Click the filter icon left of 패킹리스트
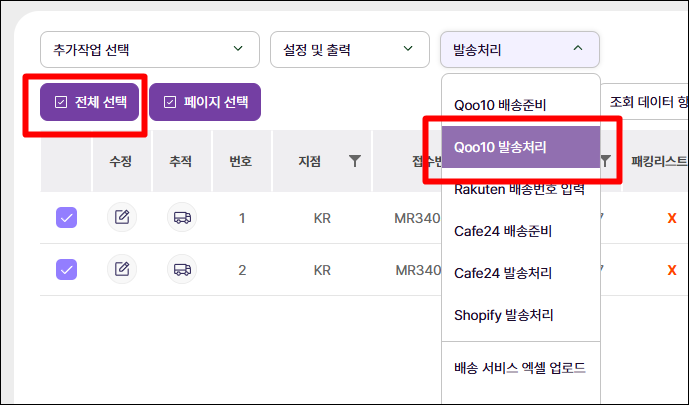The image size is (689, 405). (606, 161)
